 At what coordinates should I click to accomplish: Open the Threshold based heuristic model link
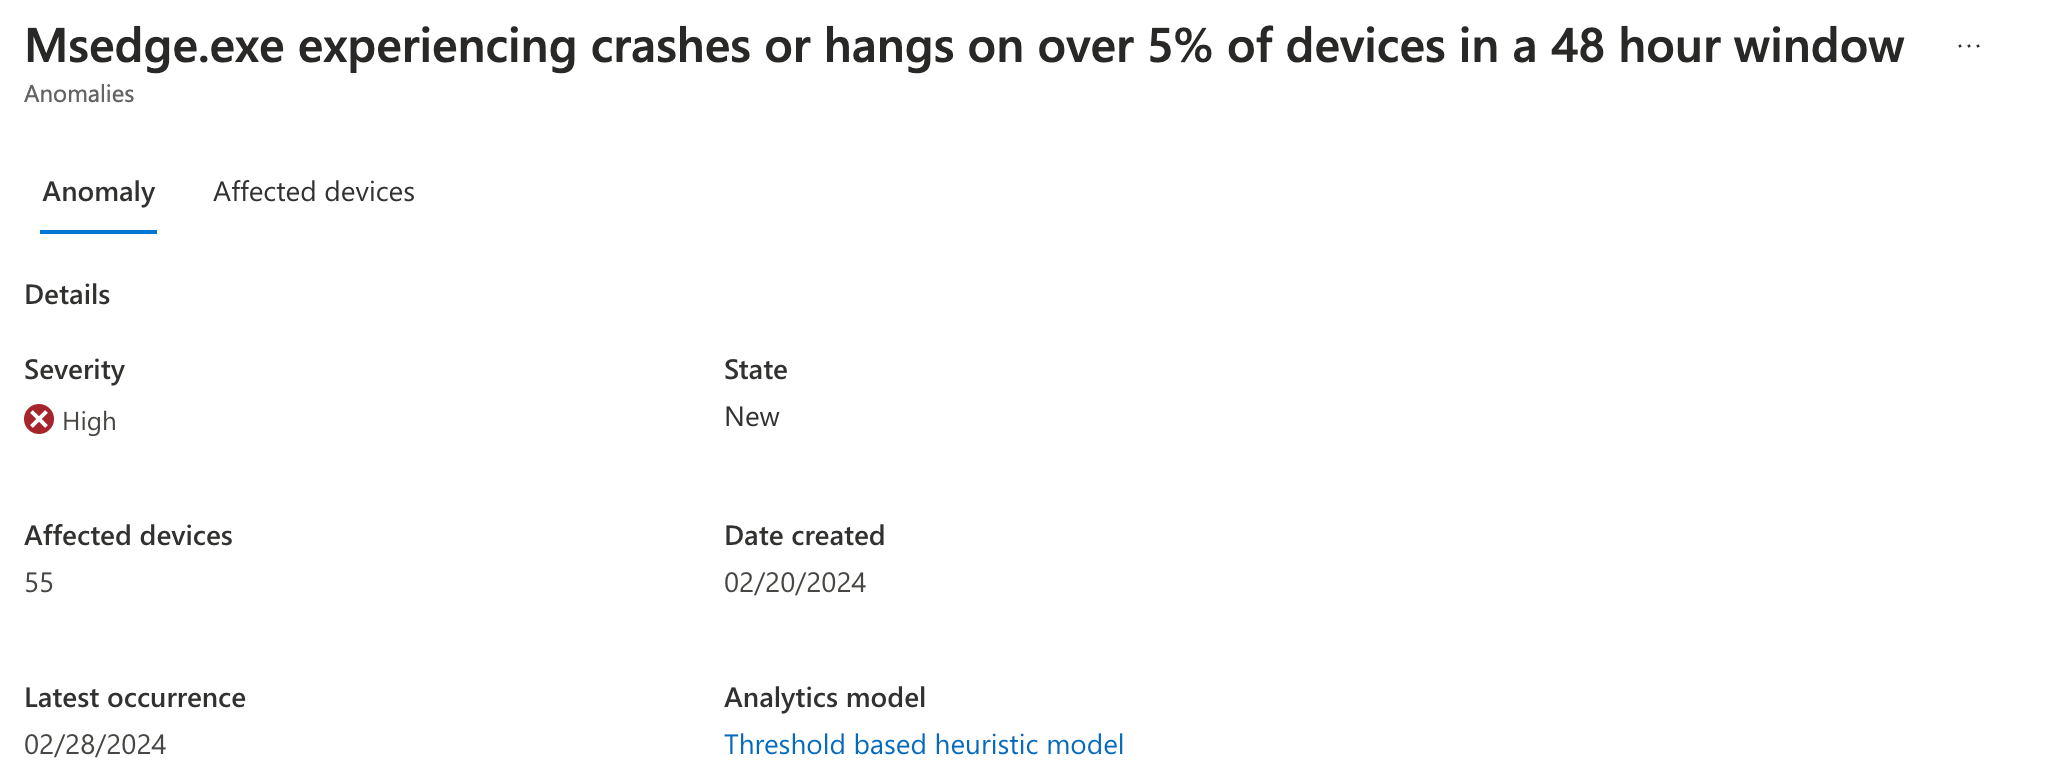tap(923, 744)
